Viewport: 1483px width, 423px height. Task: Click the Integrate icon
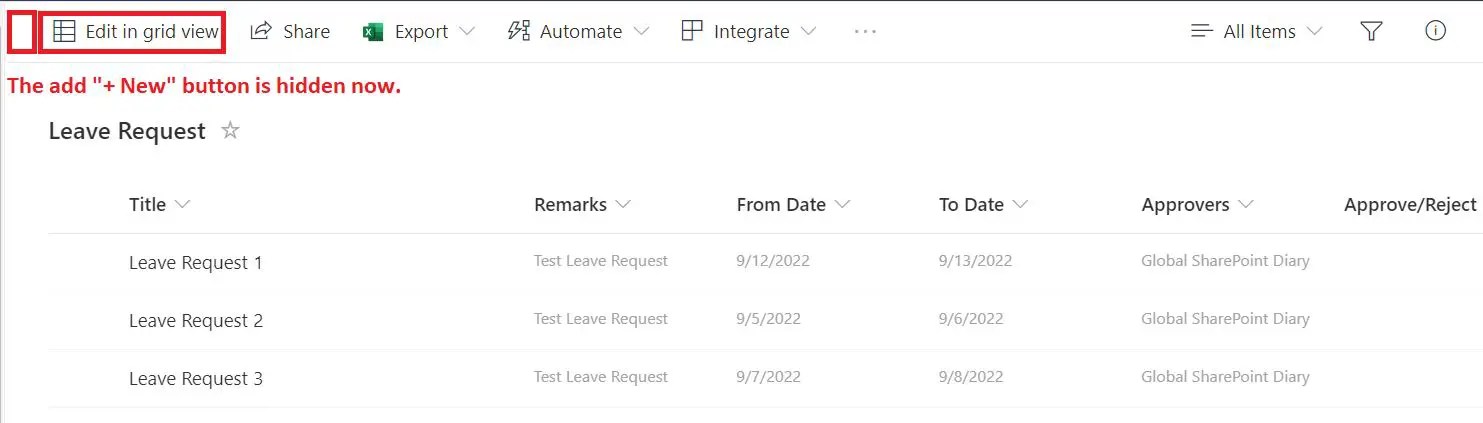(692, 32)
